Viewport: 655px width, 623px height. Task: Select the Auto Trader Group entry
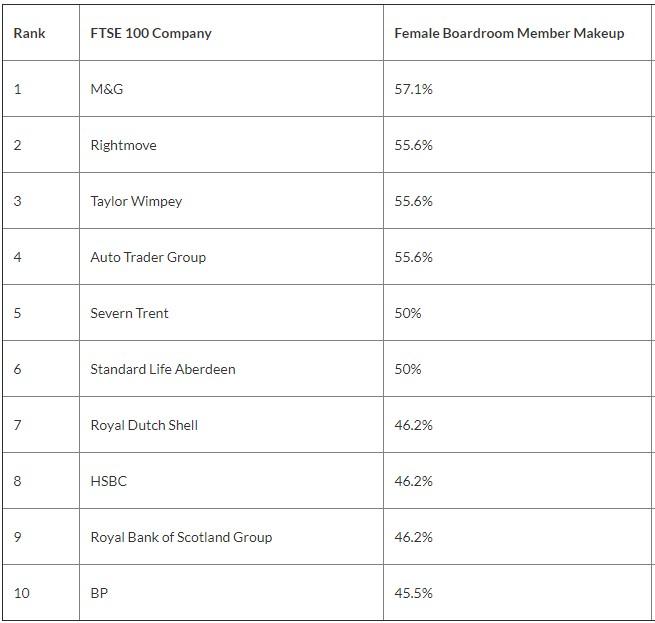tap(148, 257)
